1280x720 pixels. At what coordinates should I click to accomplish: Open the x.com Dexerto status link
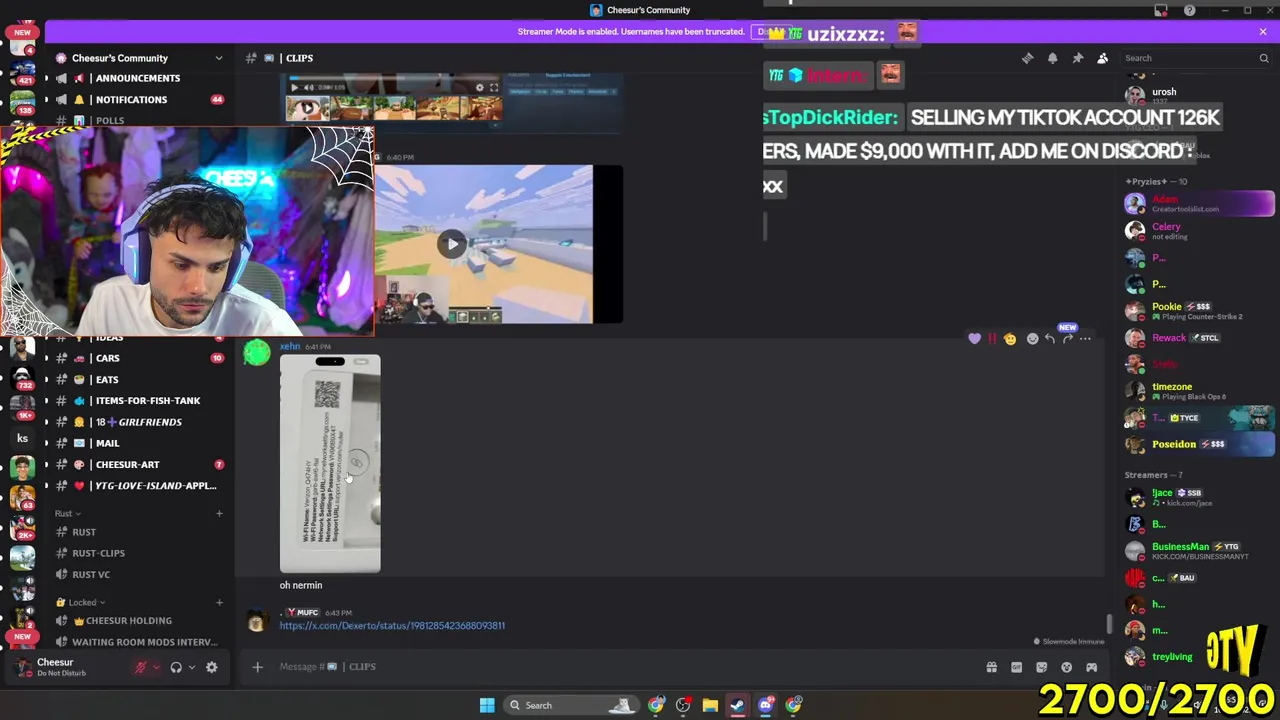tap(392, 625)
